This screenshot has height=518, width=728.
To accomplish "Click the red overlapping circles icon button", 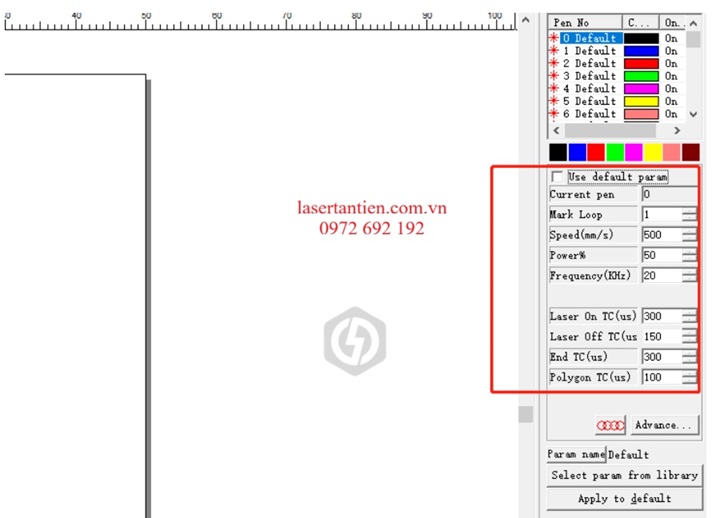I will (x=610, y=425).
